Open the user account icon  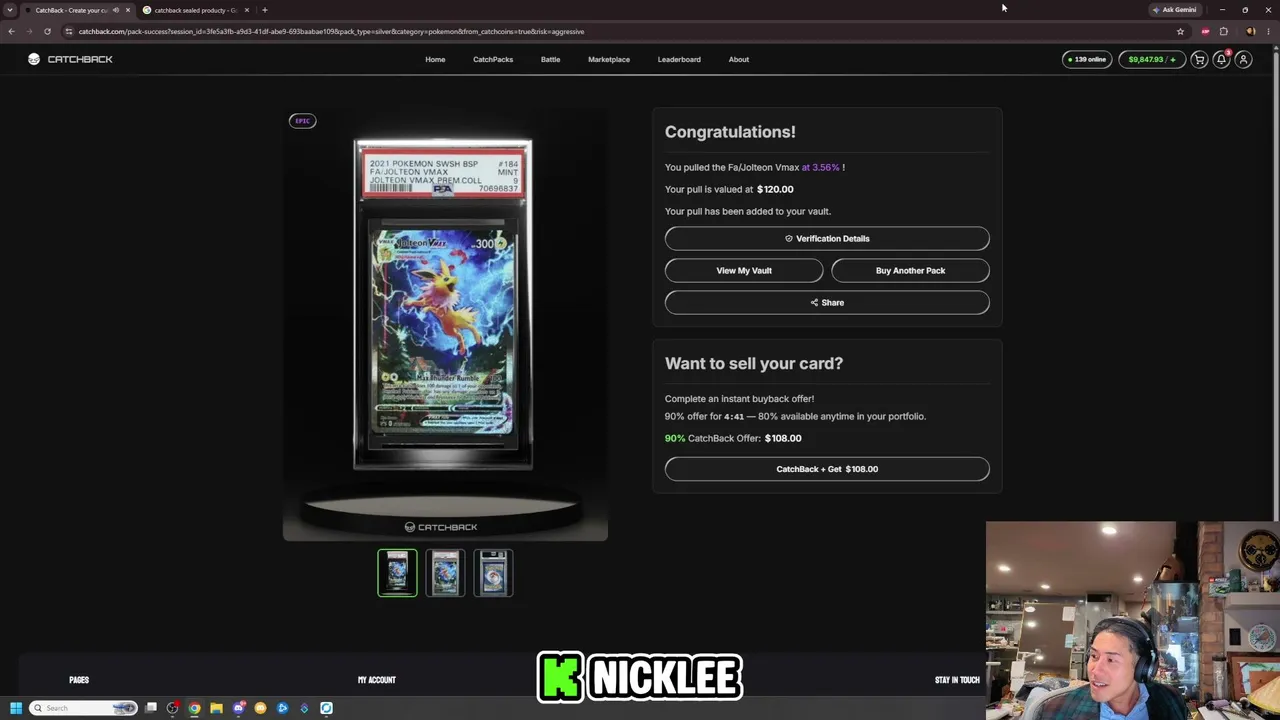pyautogui.click(x=1243, y=60)
